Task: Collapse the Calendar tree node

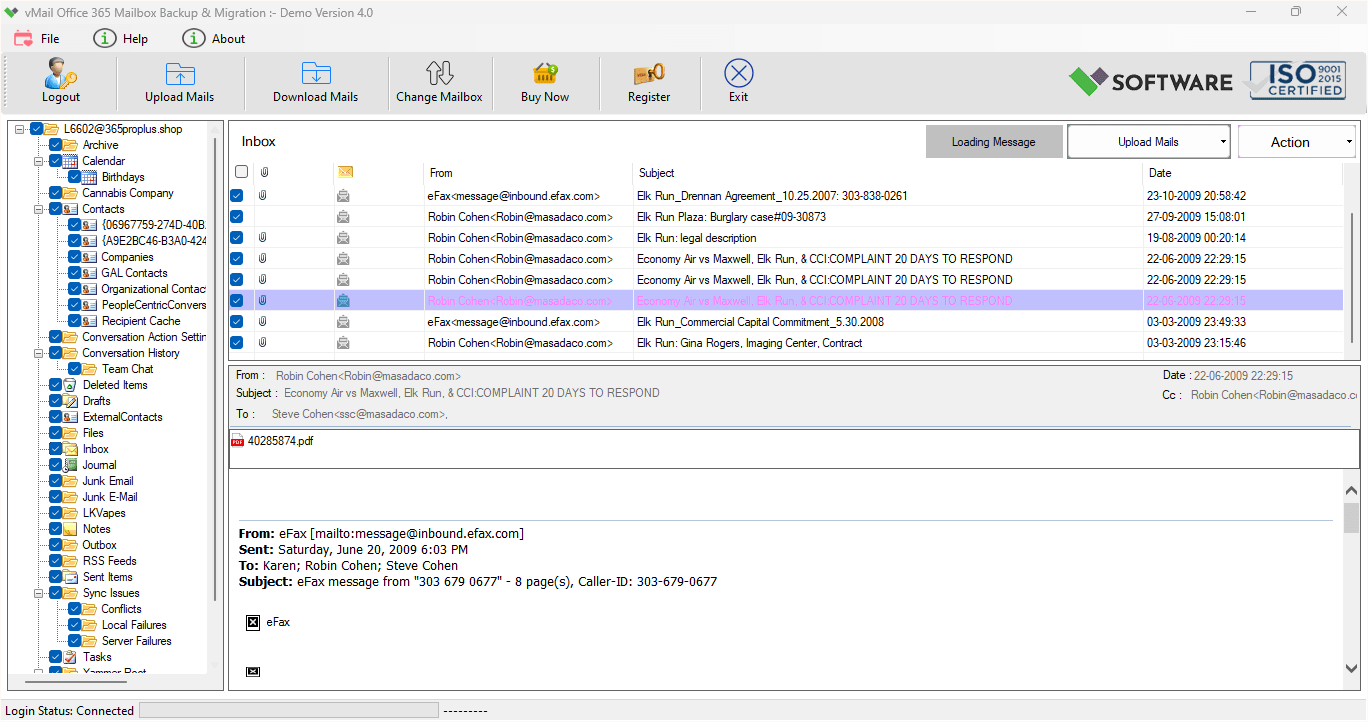Action: pos(40,161)
